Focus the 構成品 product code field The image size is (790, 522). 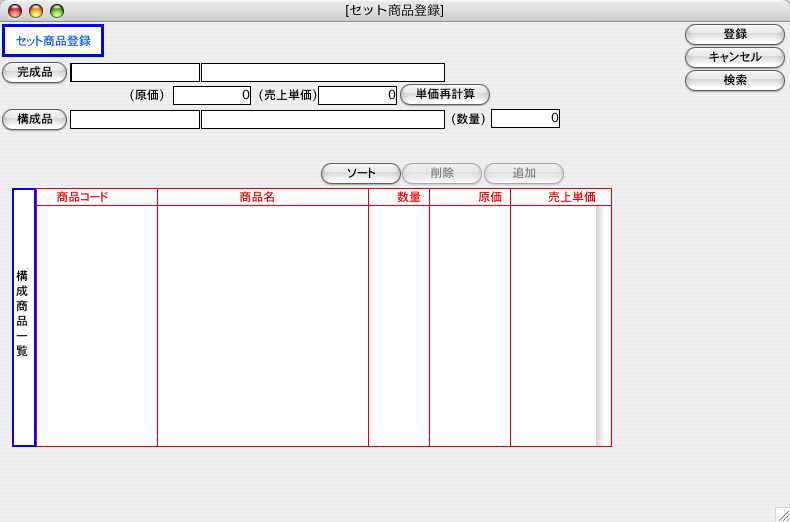point(135,120)
